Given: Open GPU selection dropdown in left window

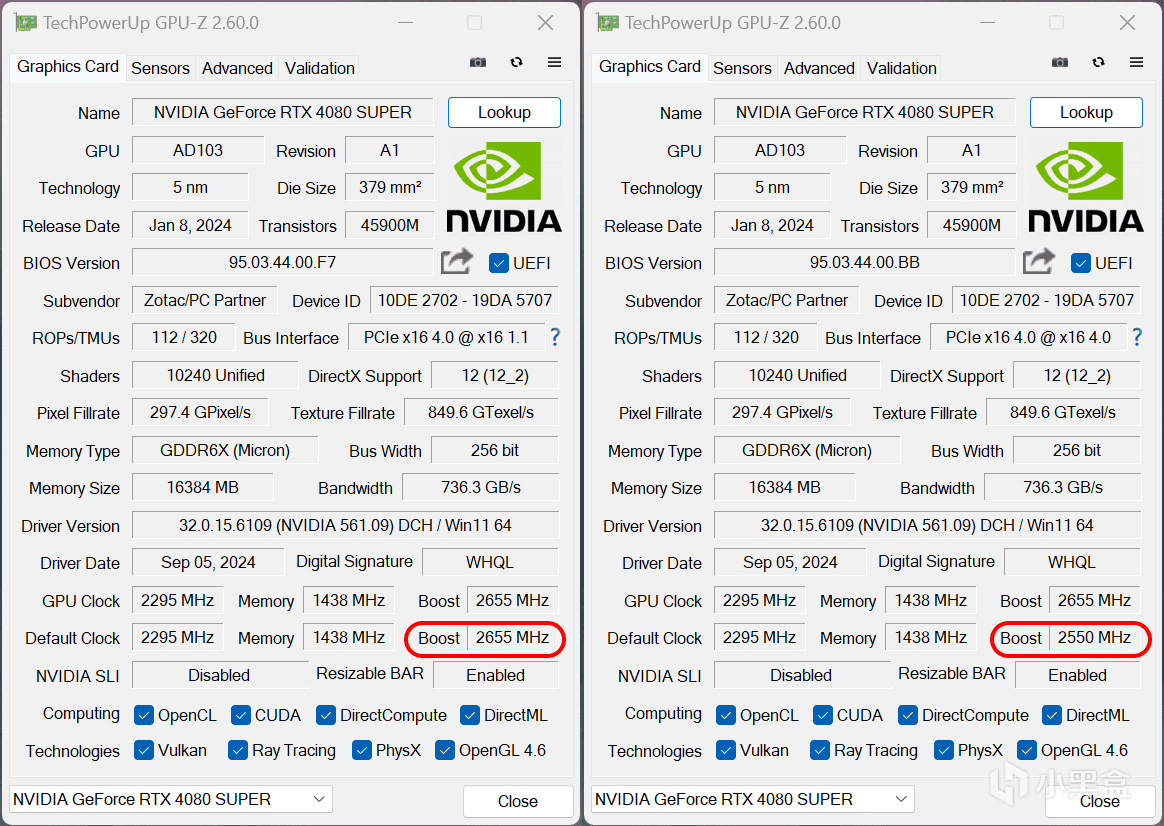Looking at the screenshot, I should tap(171, 799).
